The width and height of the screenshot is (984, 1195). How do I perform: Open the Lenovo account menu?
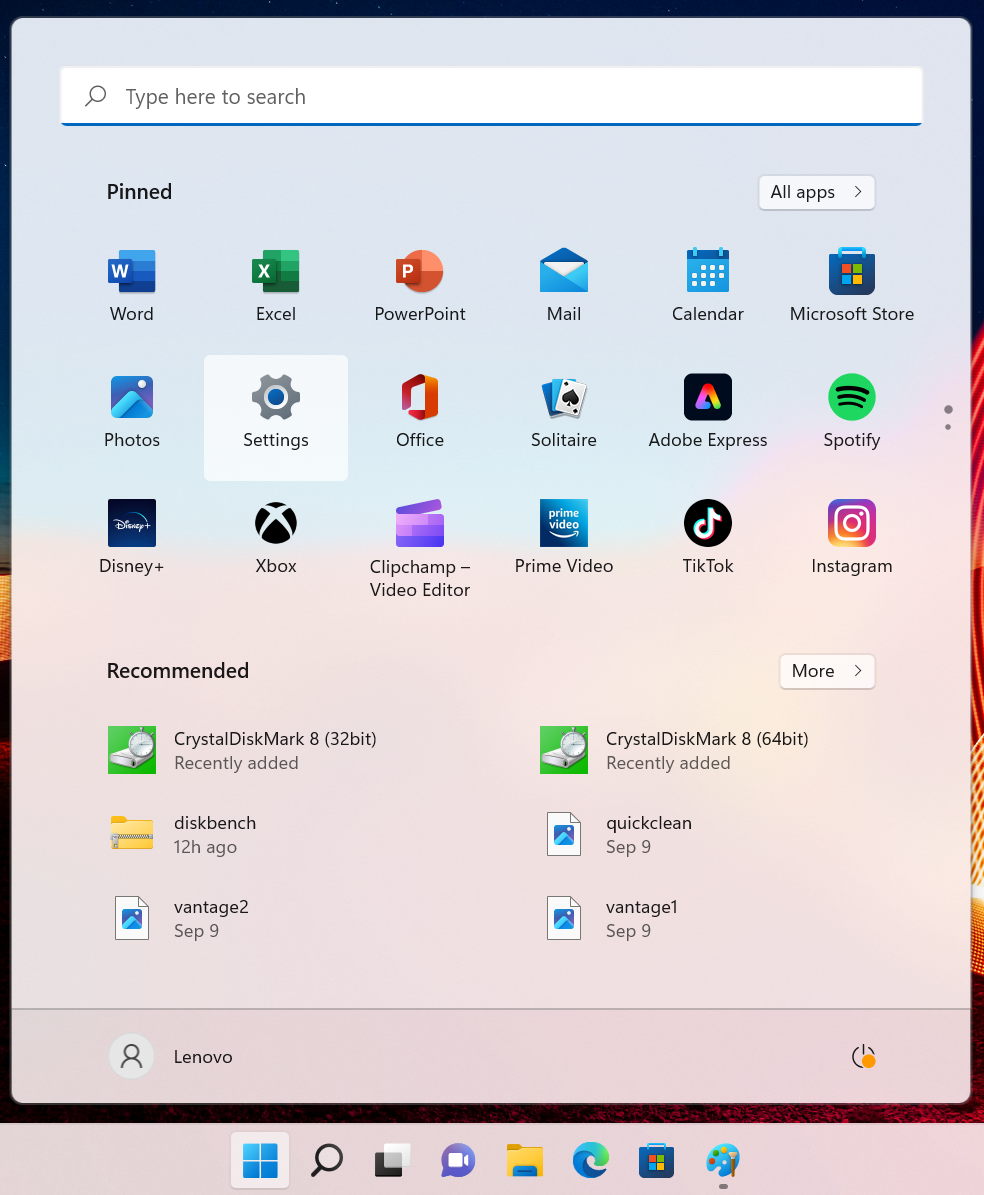[170, 1056]
